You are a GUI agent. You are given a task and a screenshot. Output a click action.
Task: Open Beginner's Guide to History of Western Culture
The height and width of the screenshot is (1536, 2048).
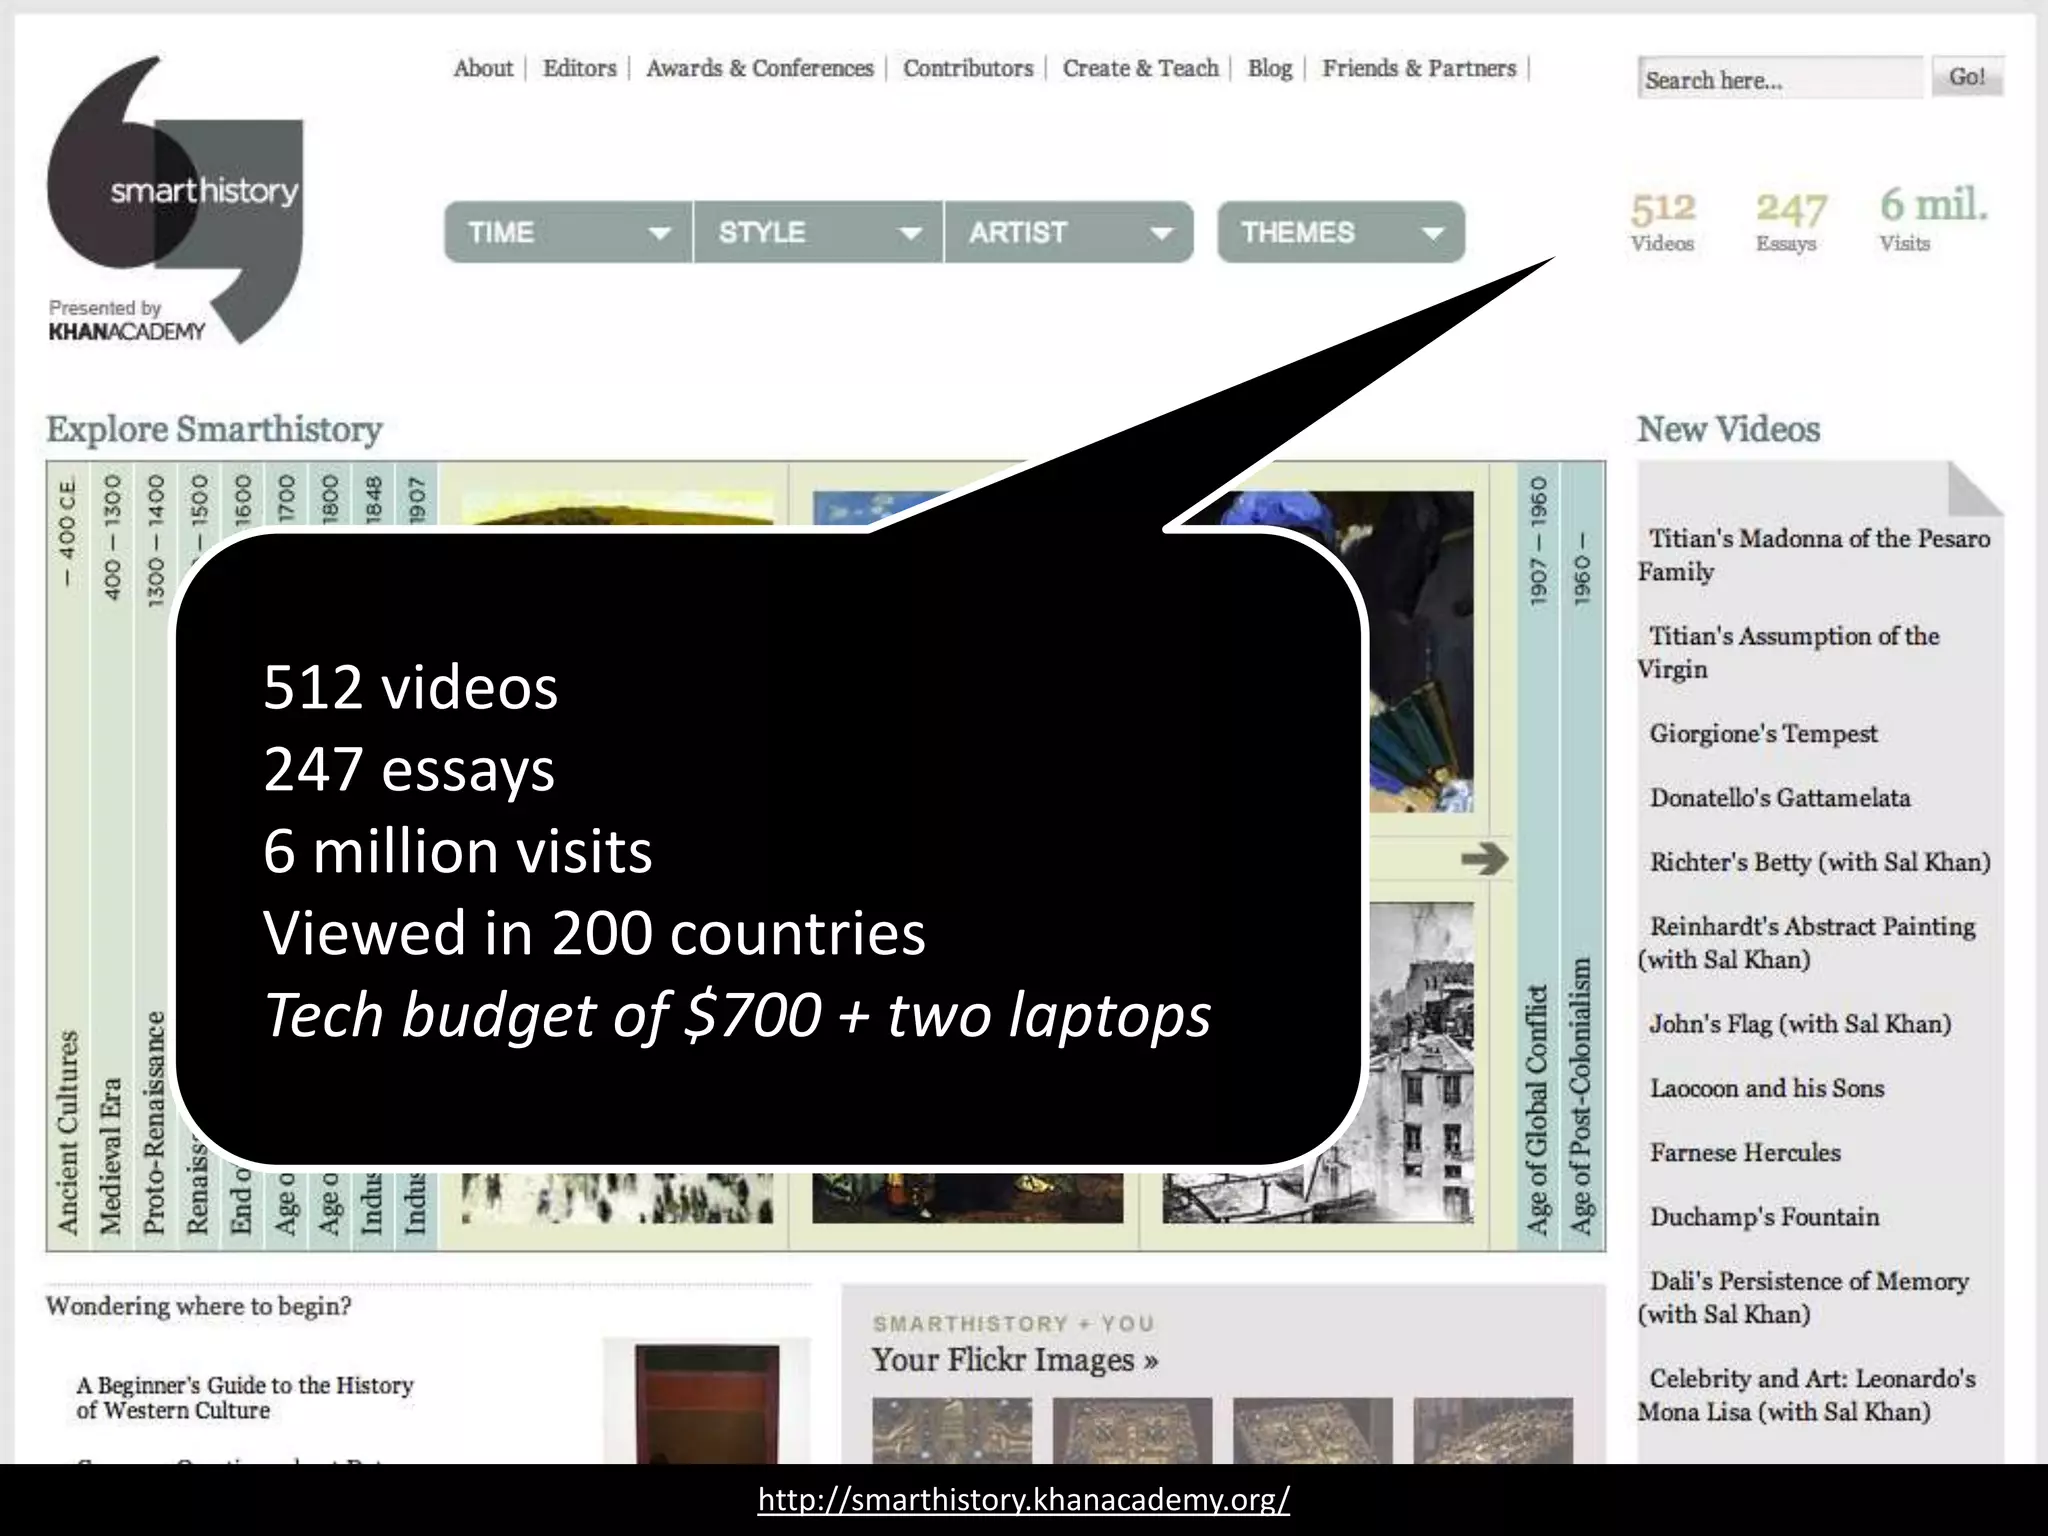[x=245, y=1397]
